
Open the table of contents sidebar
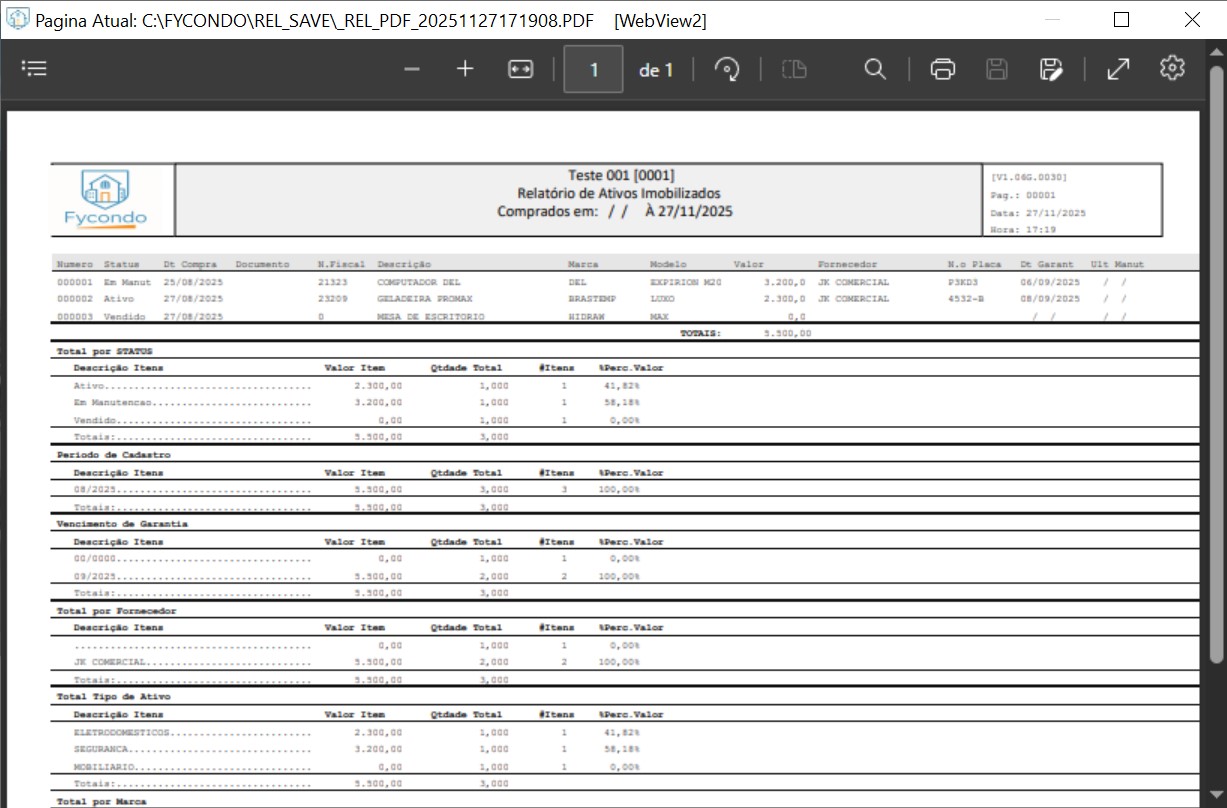(x=35, y=69)
